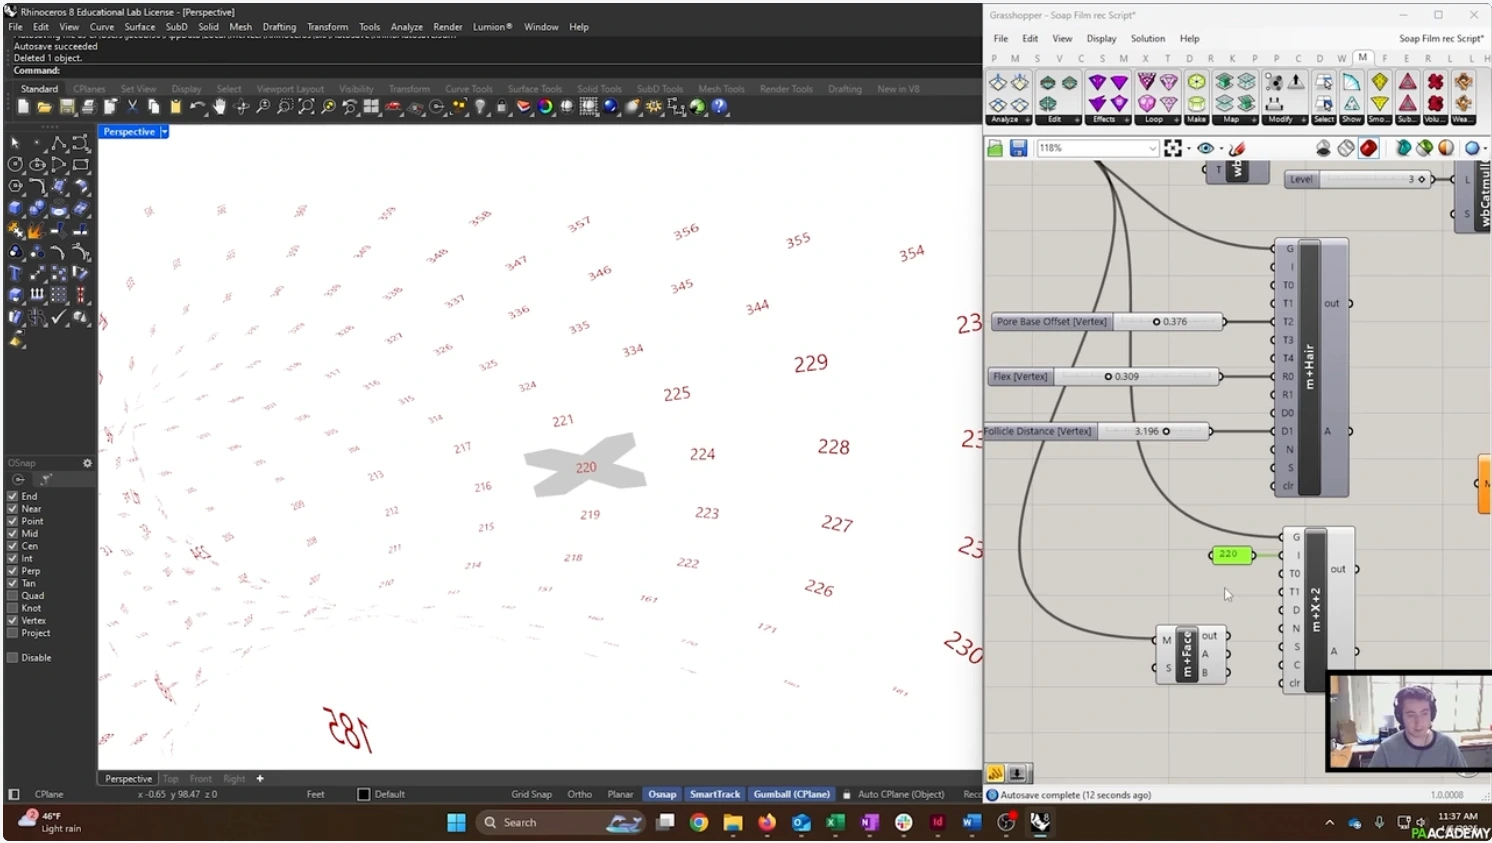Viewport: 1492px width, 843px height.
Task: Expand the Modify panel plus button
Action: click(1304, 119)
